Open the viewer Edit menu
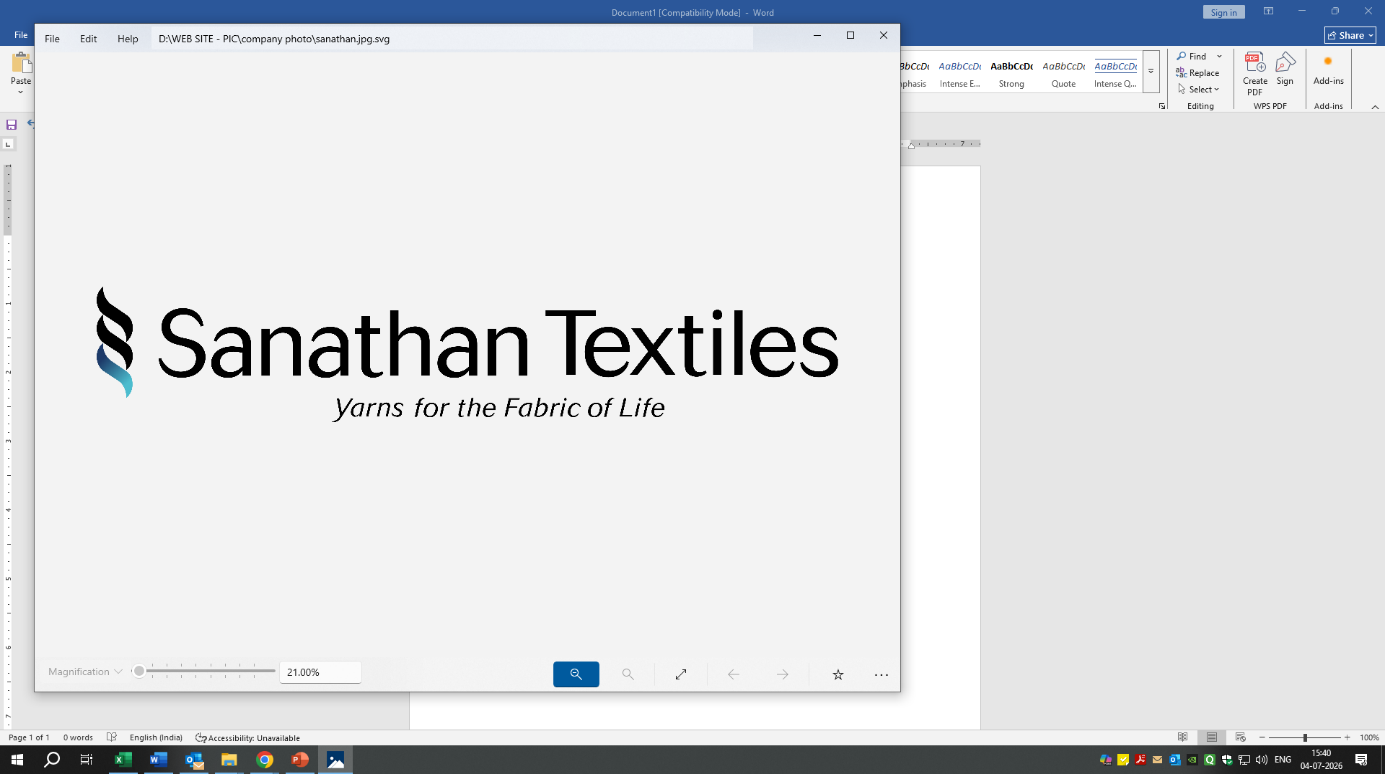The height and width of the screenshot is (774, 1385). coord(89,38)
